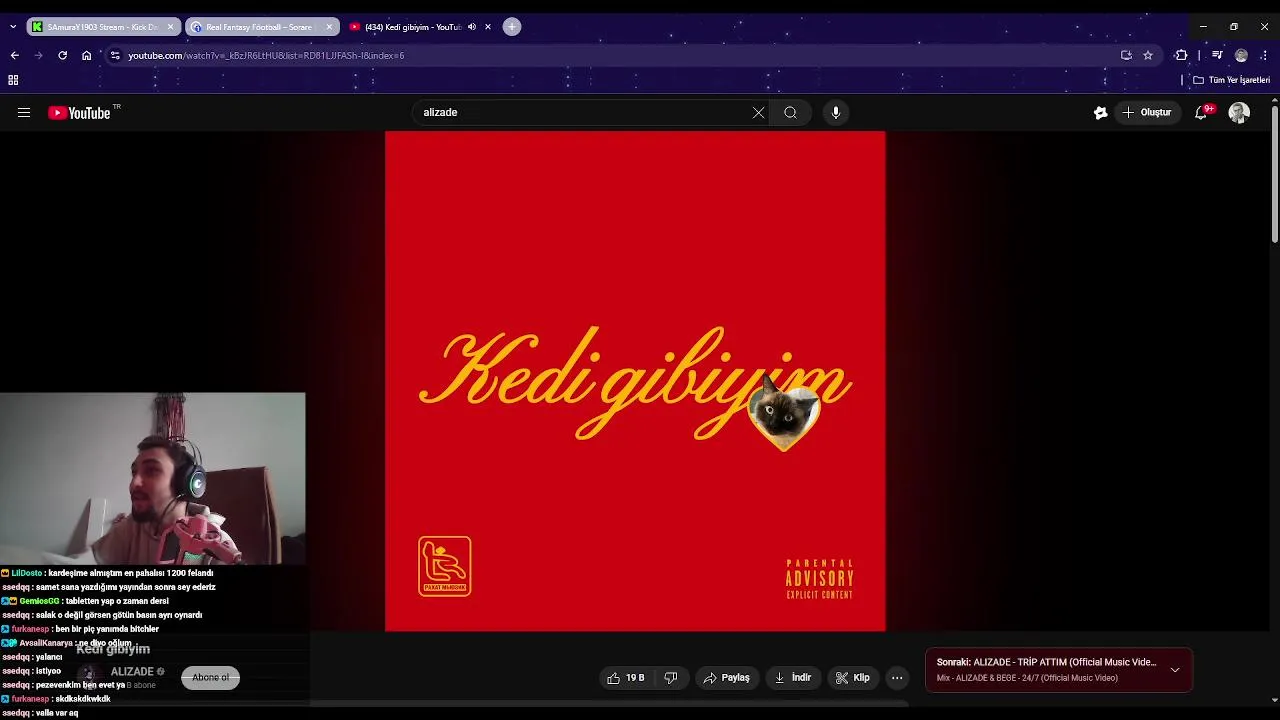The width and height of the screenshot is (1280, 720).
Task: Close the Kick stream tab
Action: coord(171,27)
